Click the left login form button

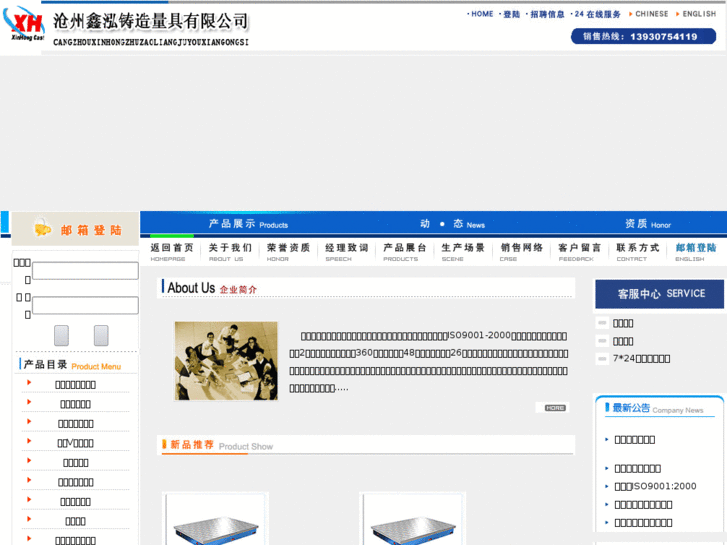point(61,335)
